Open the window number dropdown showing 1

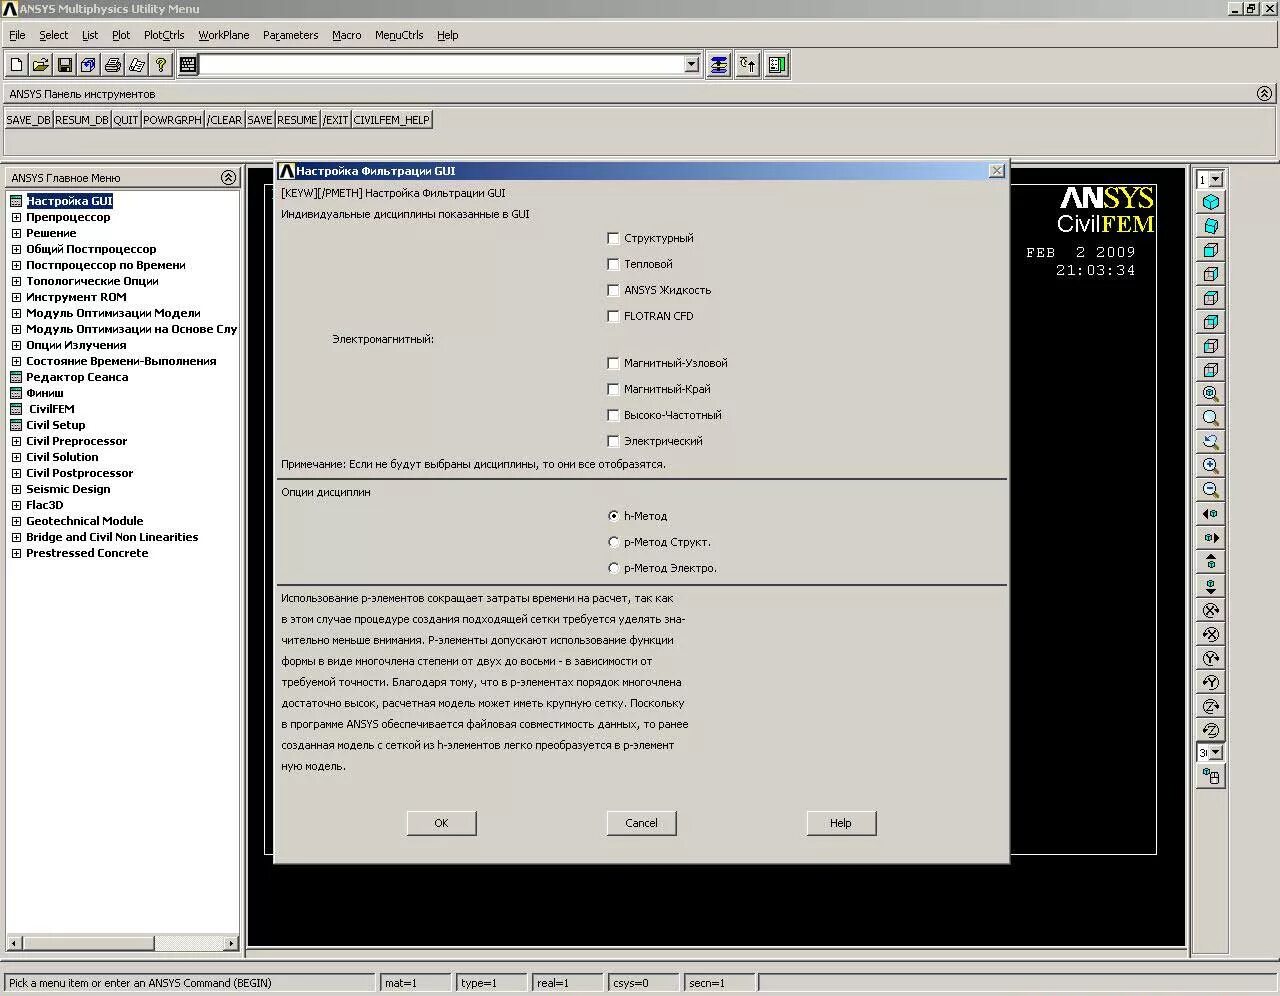1216,180
